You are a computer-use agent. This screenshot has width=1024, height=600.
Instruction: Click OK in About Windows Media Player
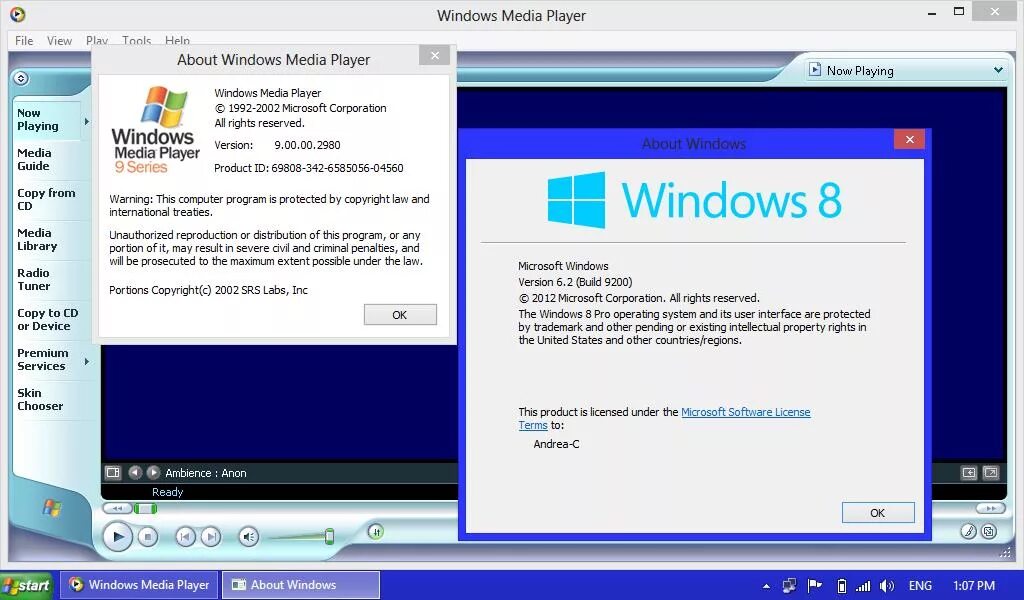point(400,315)
